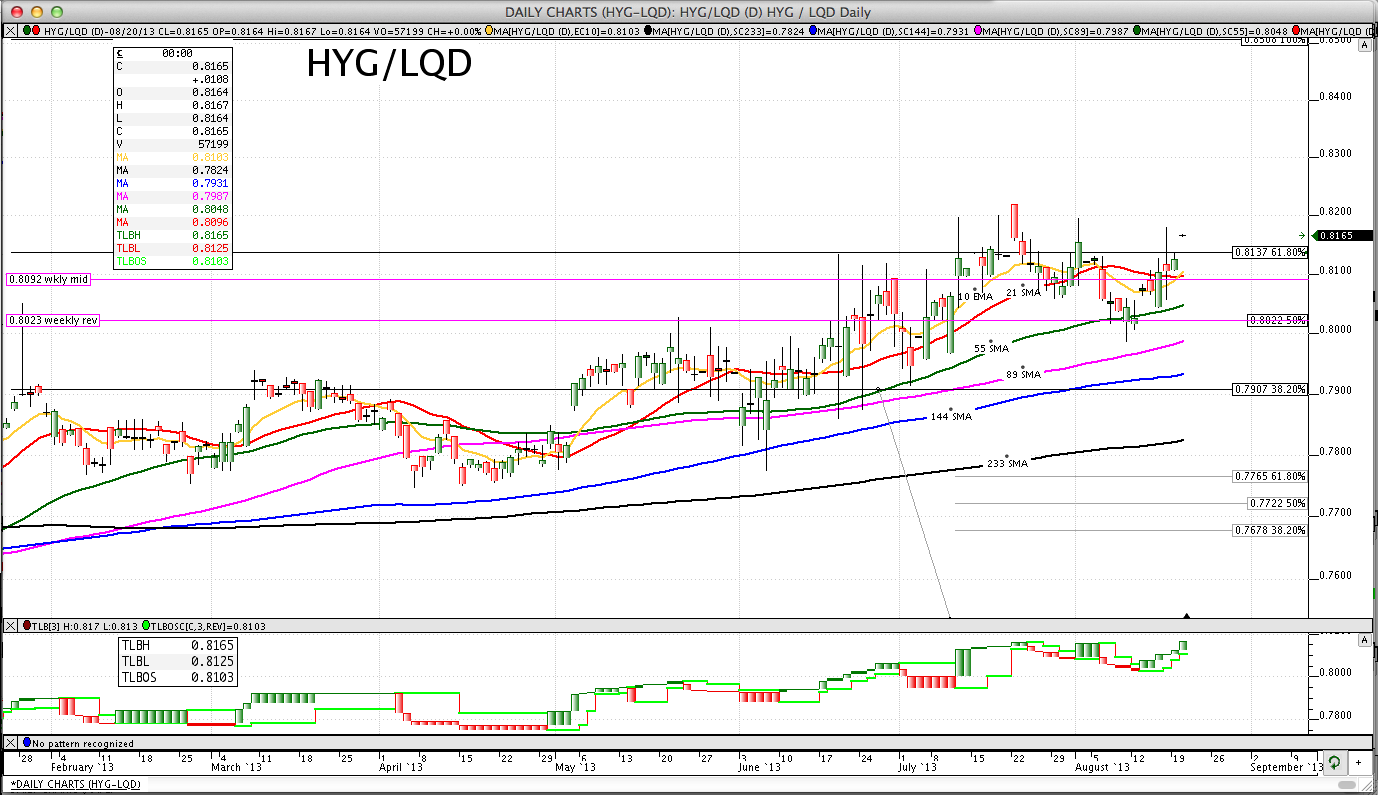Viewport: 1378px width, 795px height.
Task: Click the volume value 57199 in the data box
Action: pos(211,144)
